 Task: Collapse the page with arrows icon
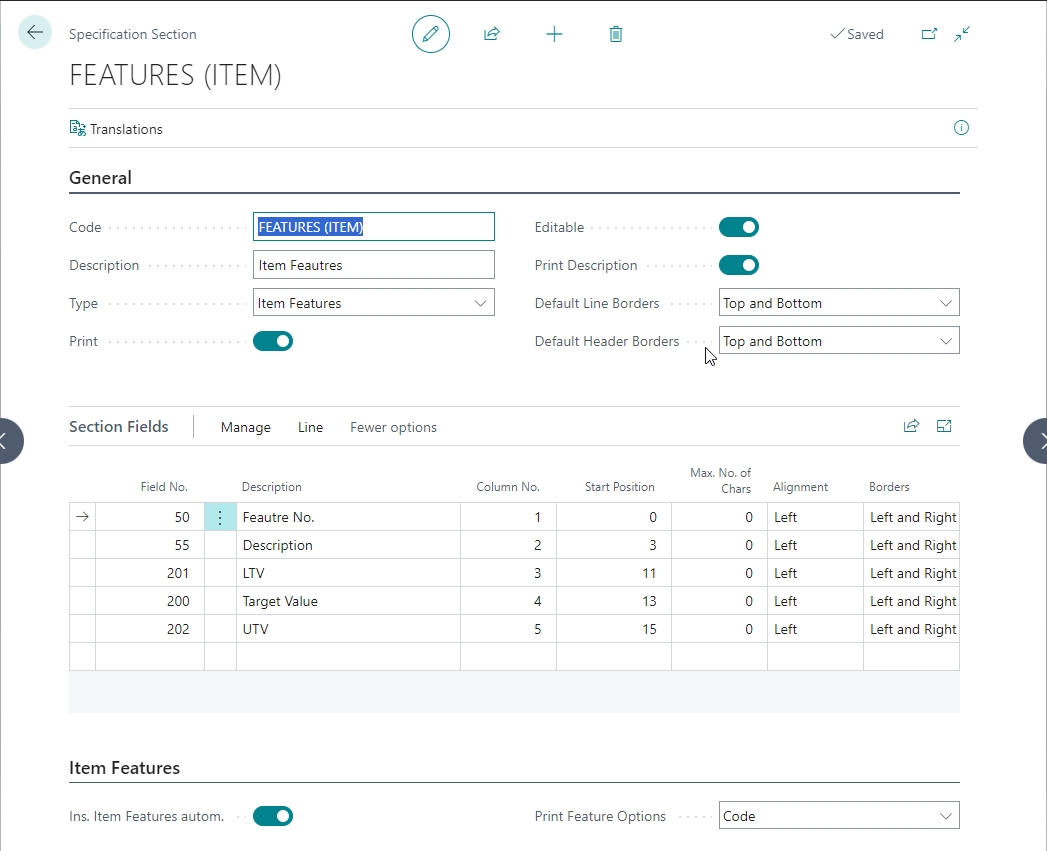click(x=962, y=34)
